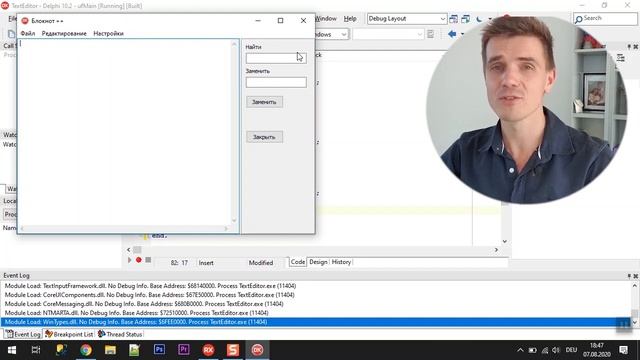Switch to the Breakpoint List tab

pyautogui.click(x=69, y=334)
